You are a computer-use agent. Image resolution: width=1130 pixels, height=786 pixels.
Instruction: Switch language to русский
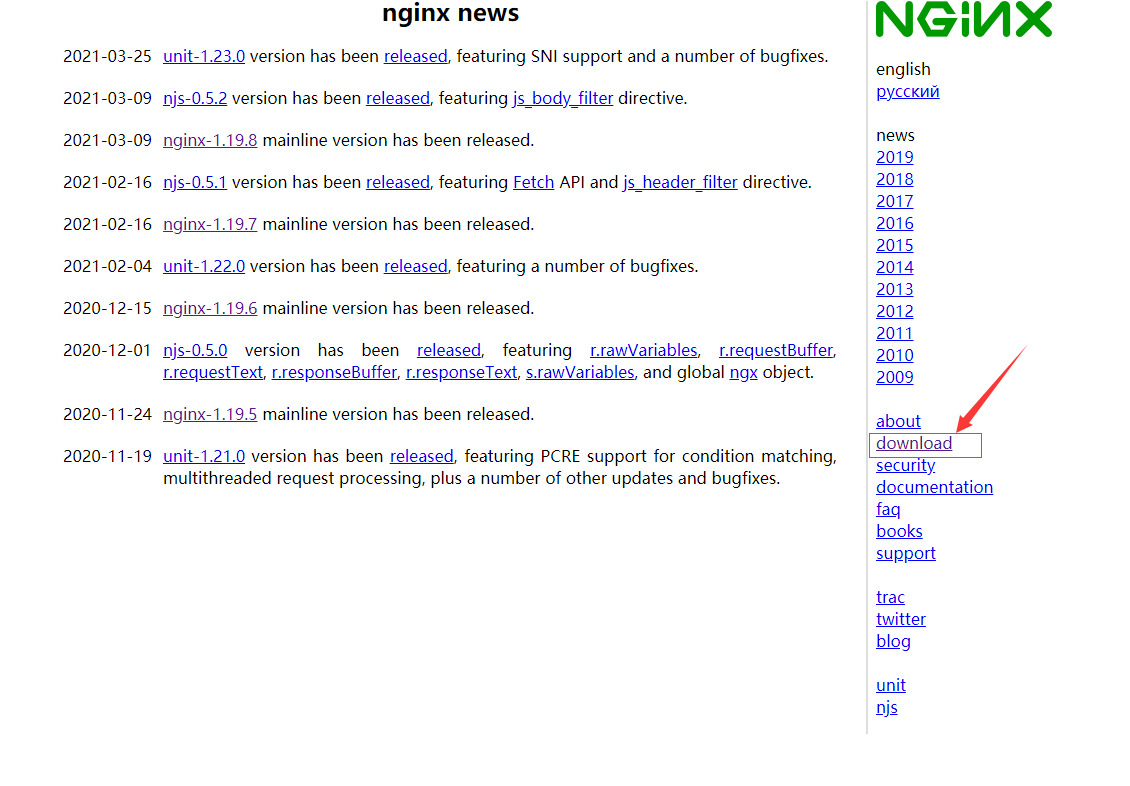click(x=907, y=91)
